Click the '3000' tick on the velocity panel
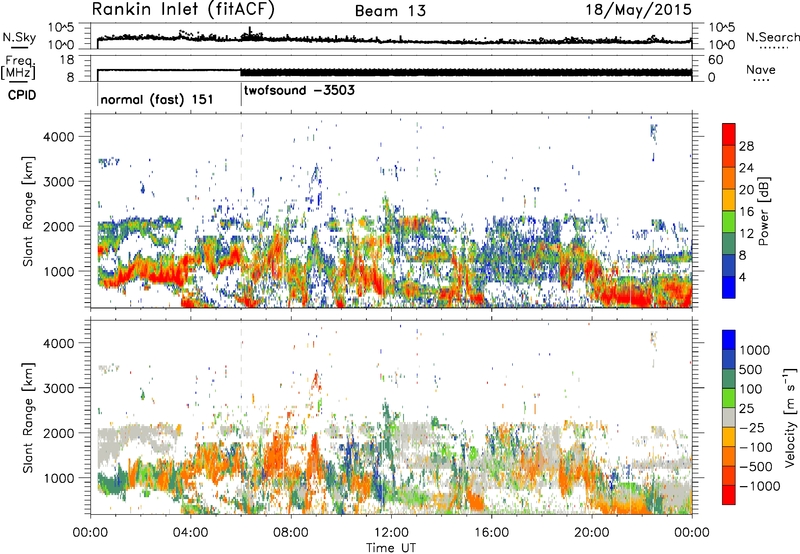Viewport: 800px width, 554px height. point(58,388)
